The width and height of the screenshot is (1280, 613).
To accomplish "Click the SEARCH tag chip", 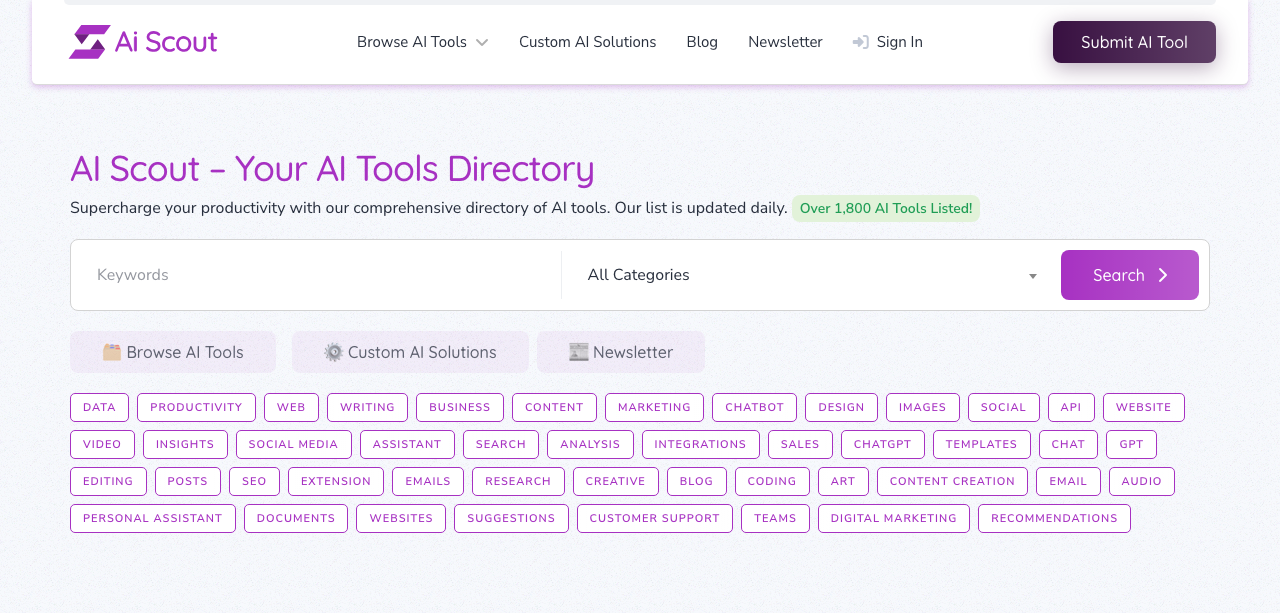I will (x=501, y=444).
